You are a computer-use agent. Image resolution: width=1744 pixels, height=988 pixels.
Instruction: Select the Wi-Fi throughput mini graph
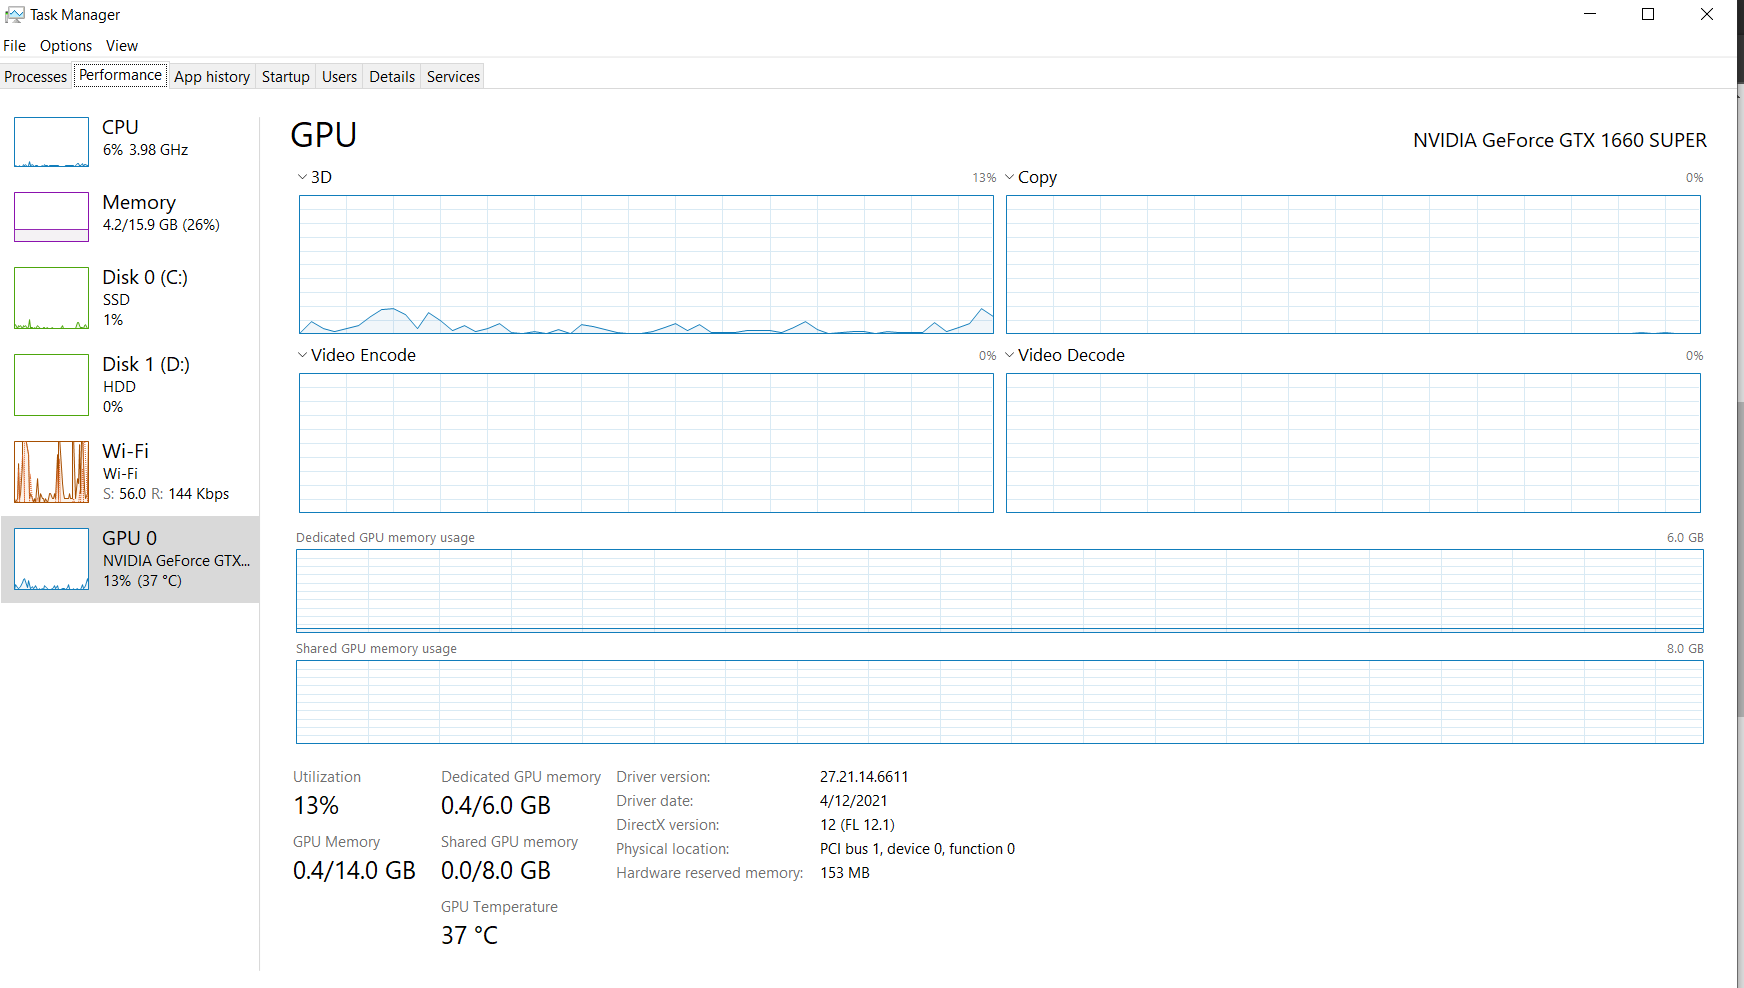coord(52,472)
